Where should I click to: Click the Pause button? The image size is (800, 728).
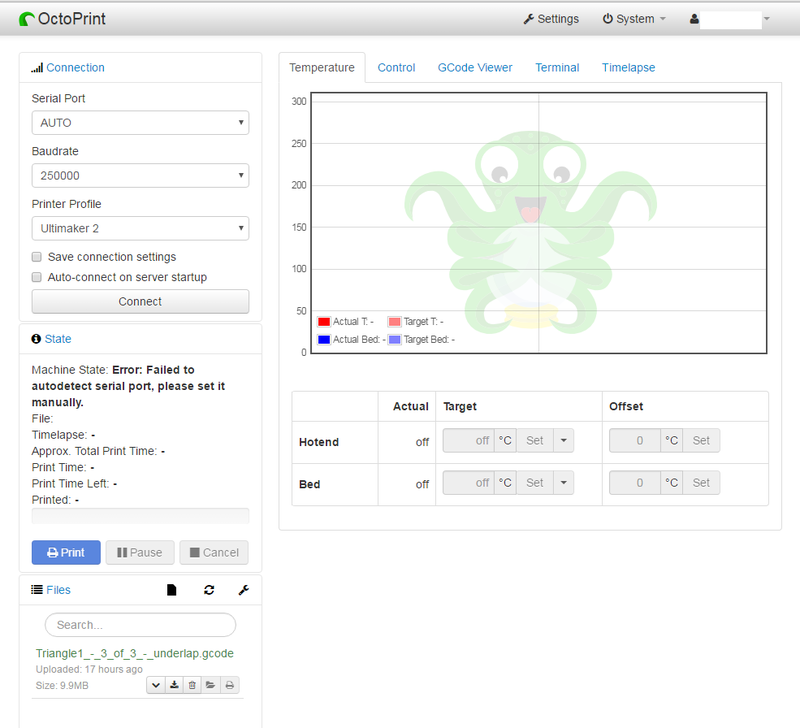click(x=140, y=553)
